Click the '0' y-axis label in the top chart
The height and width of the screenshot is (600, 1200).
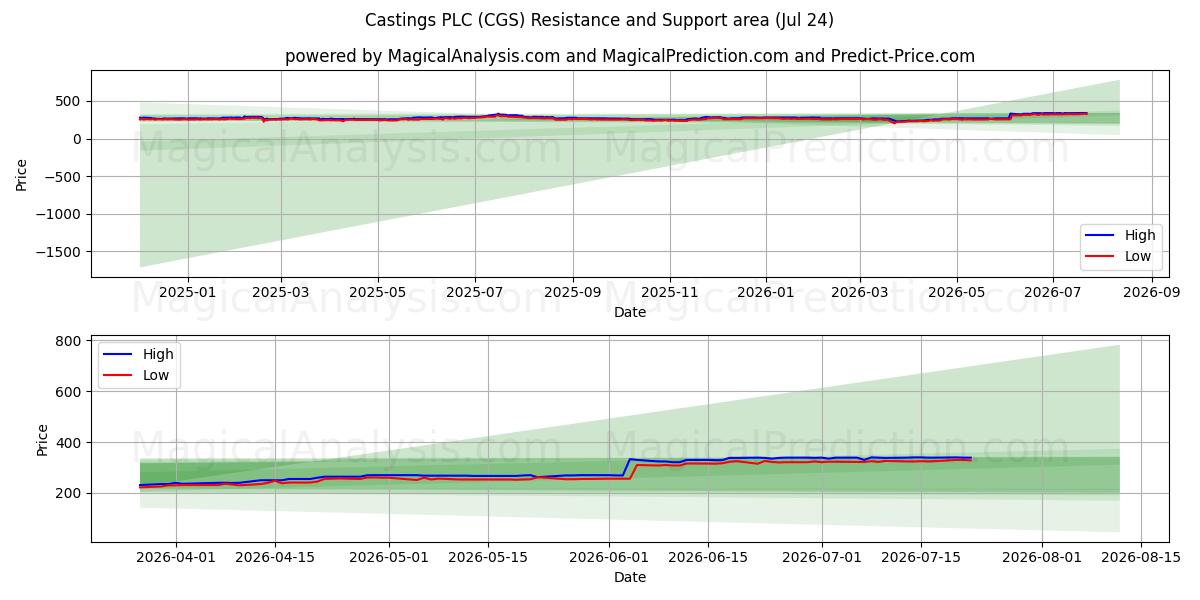[79, 139]
